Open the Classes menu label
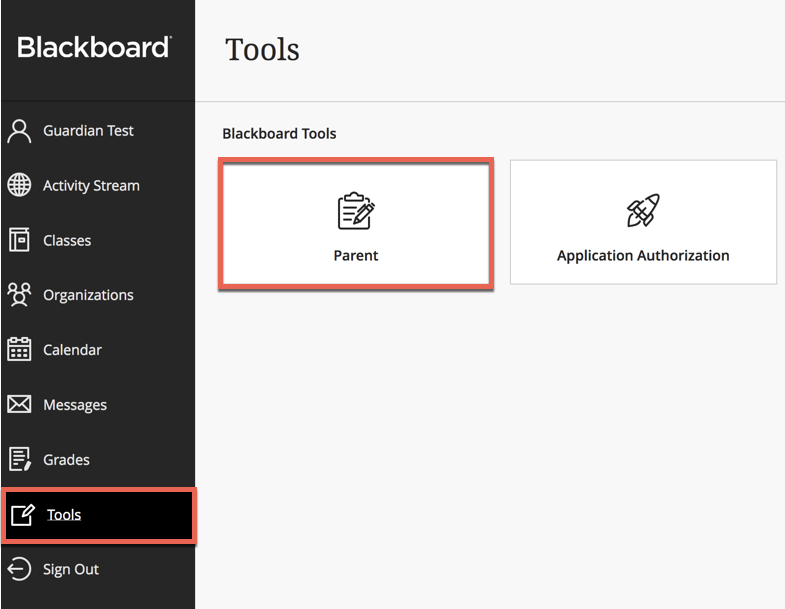 (x=67, y=240)
